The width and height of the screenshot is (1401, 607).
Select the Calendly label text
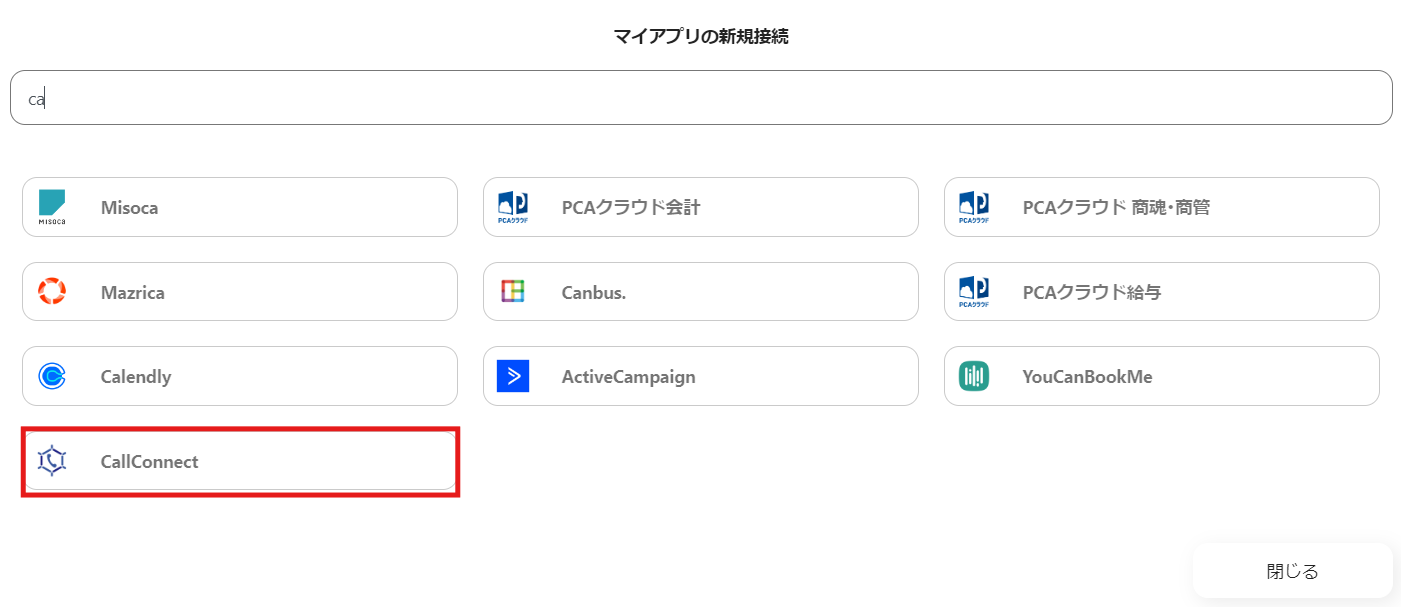136,377
